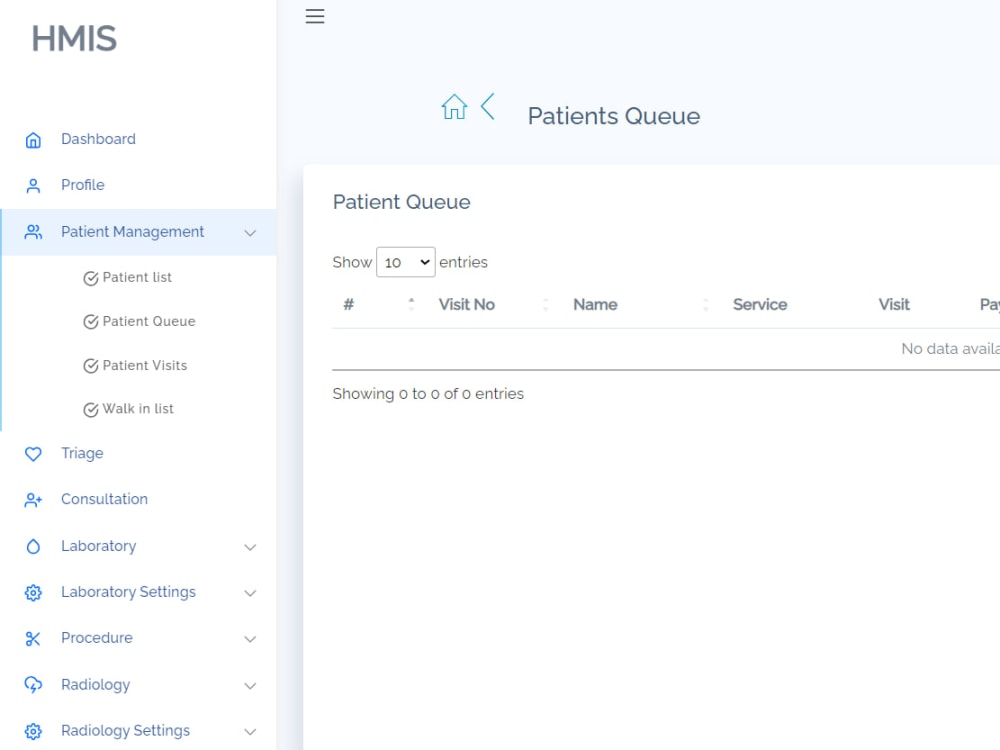Click the Patient Management users icon
The width and height of the screenshot is (1000, 750).
click(x=33, y=232)
